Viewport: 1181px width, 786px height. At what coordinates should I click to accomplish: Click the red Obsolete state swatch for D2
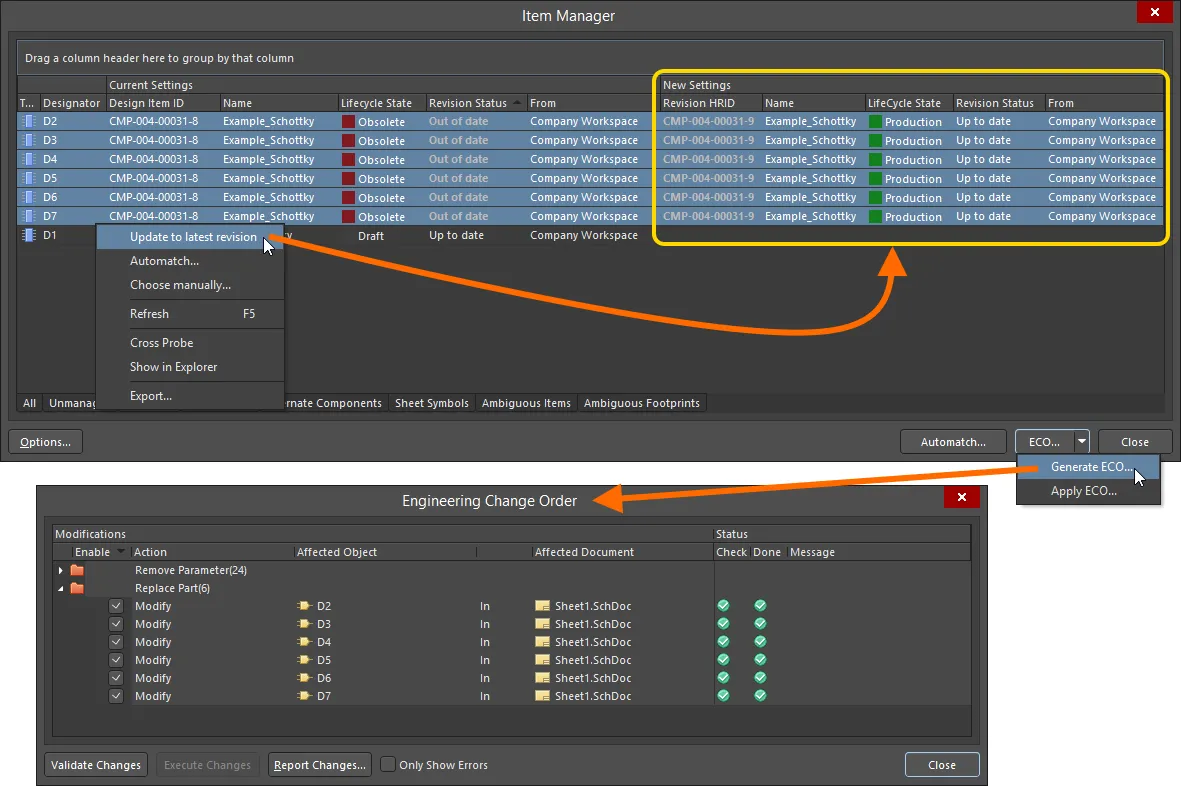pyautogui.click(x=349, y=121)
